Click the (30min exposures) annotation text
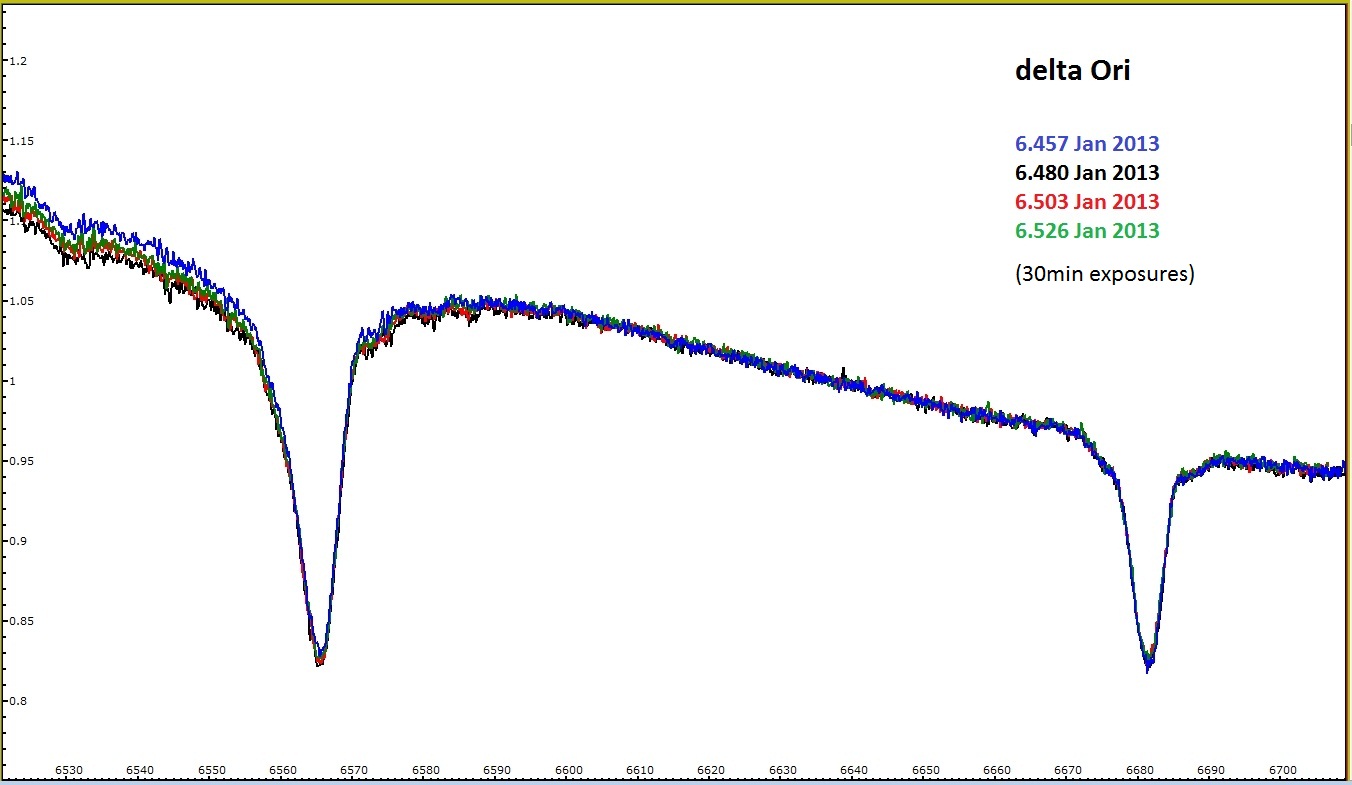This screenshot has width=1352, height=785. pos(1104,273)
